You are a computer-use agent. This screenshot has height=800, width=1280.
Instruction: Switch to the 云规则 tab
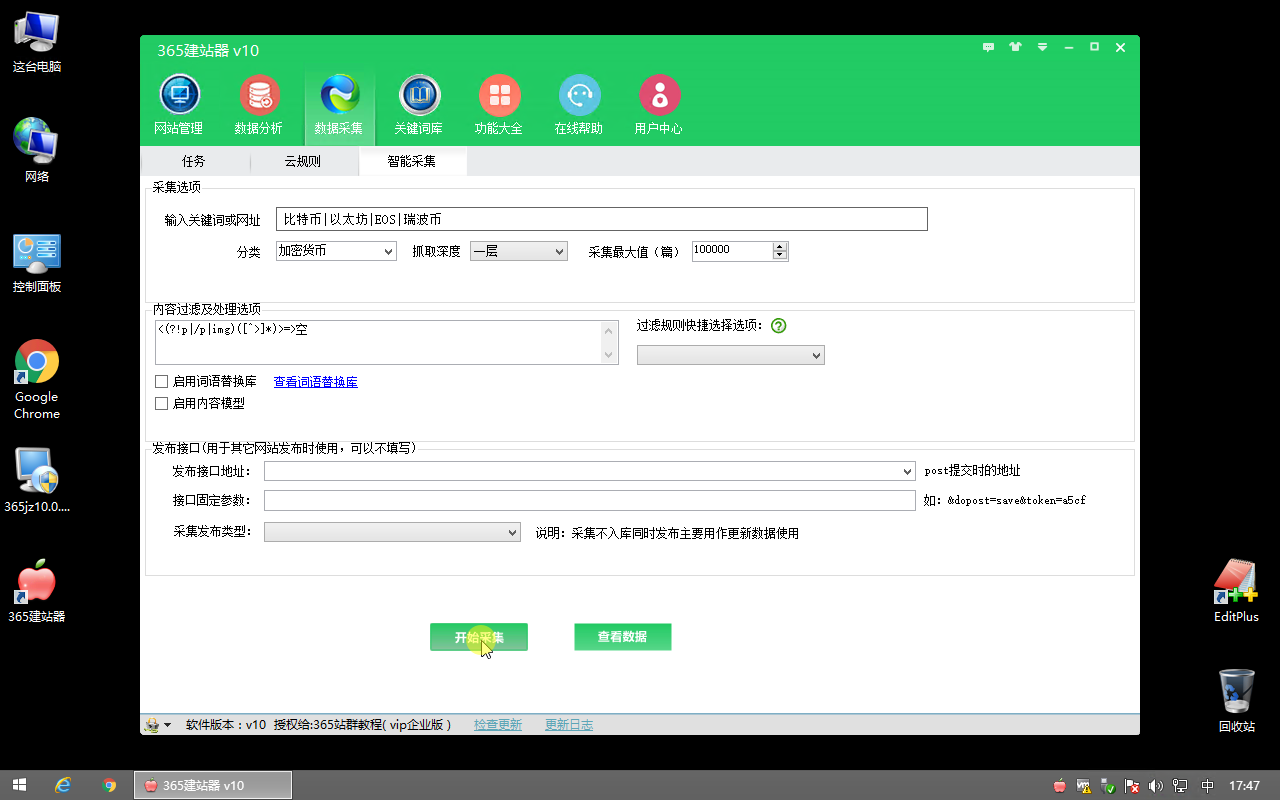coord(303,161)
